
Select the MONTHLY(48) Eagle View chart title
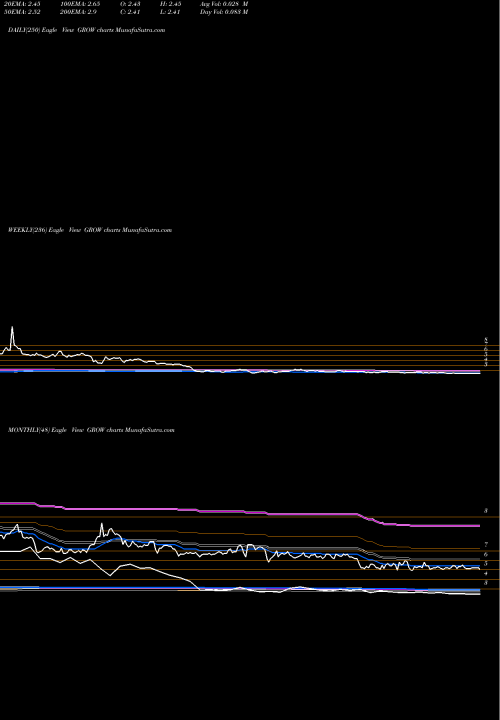pyautogui.click(x=91, y=430)
